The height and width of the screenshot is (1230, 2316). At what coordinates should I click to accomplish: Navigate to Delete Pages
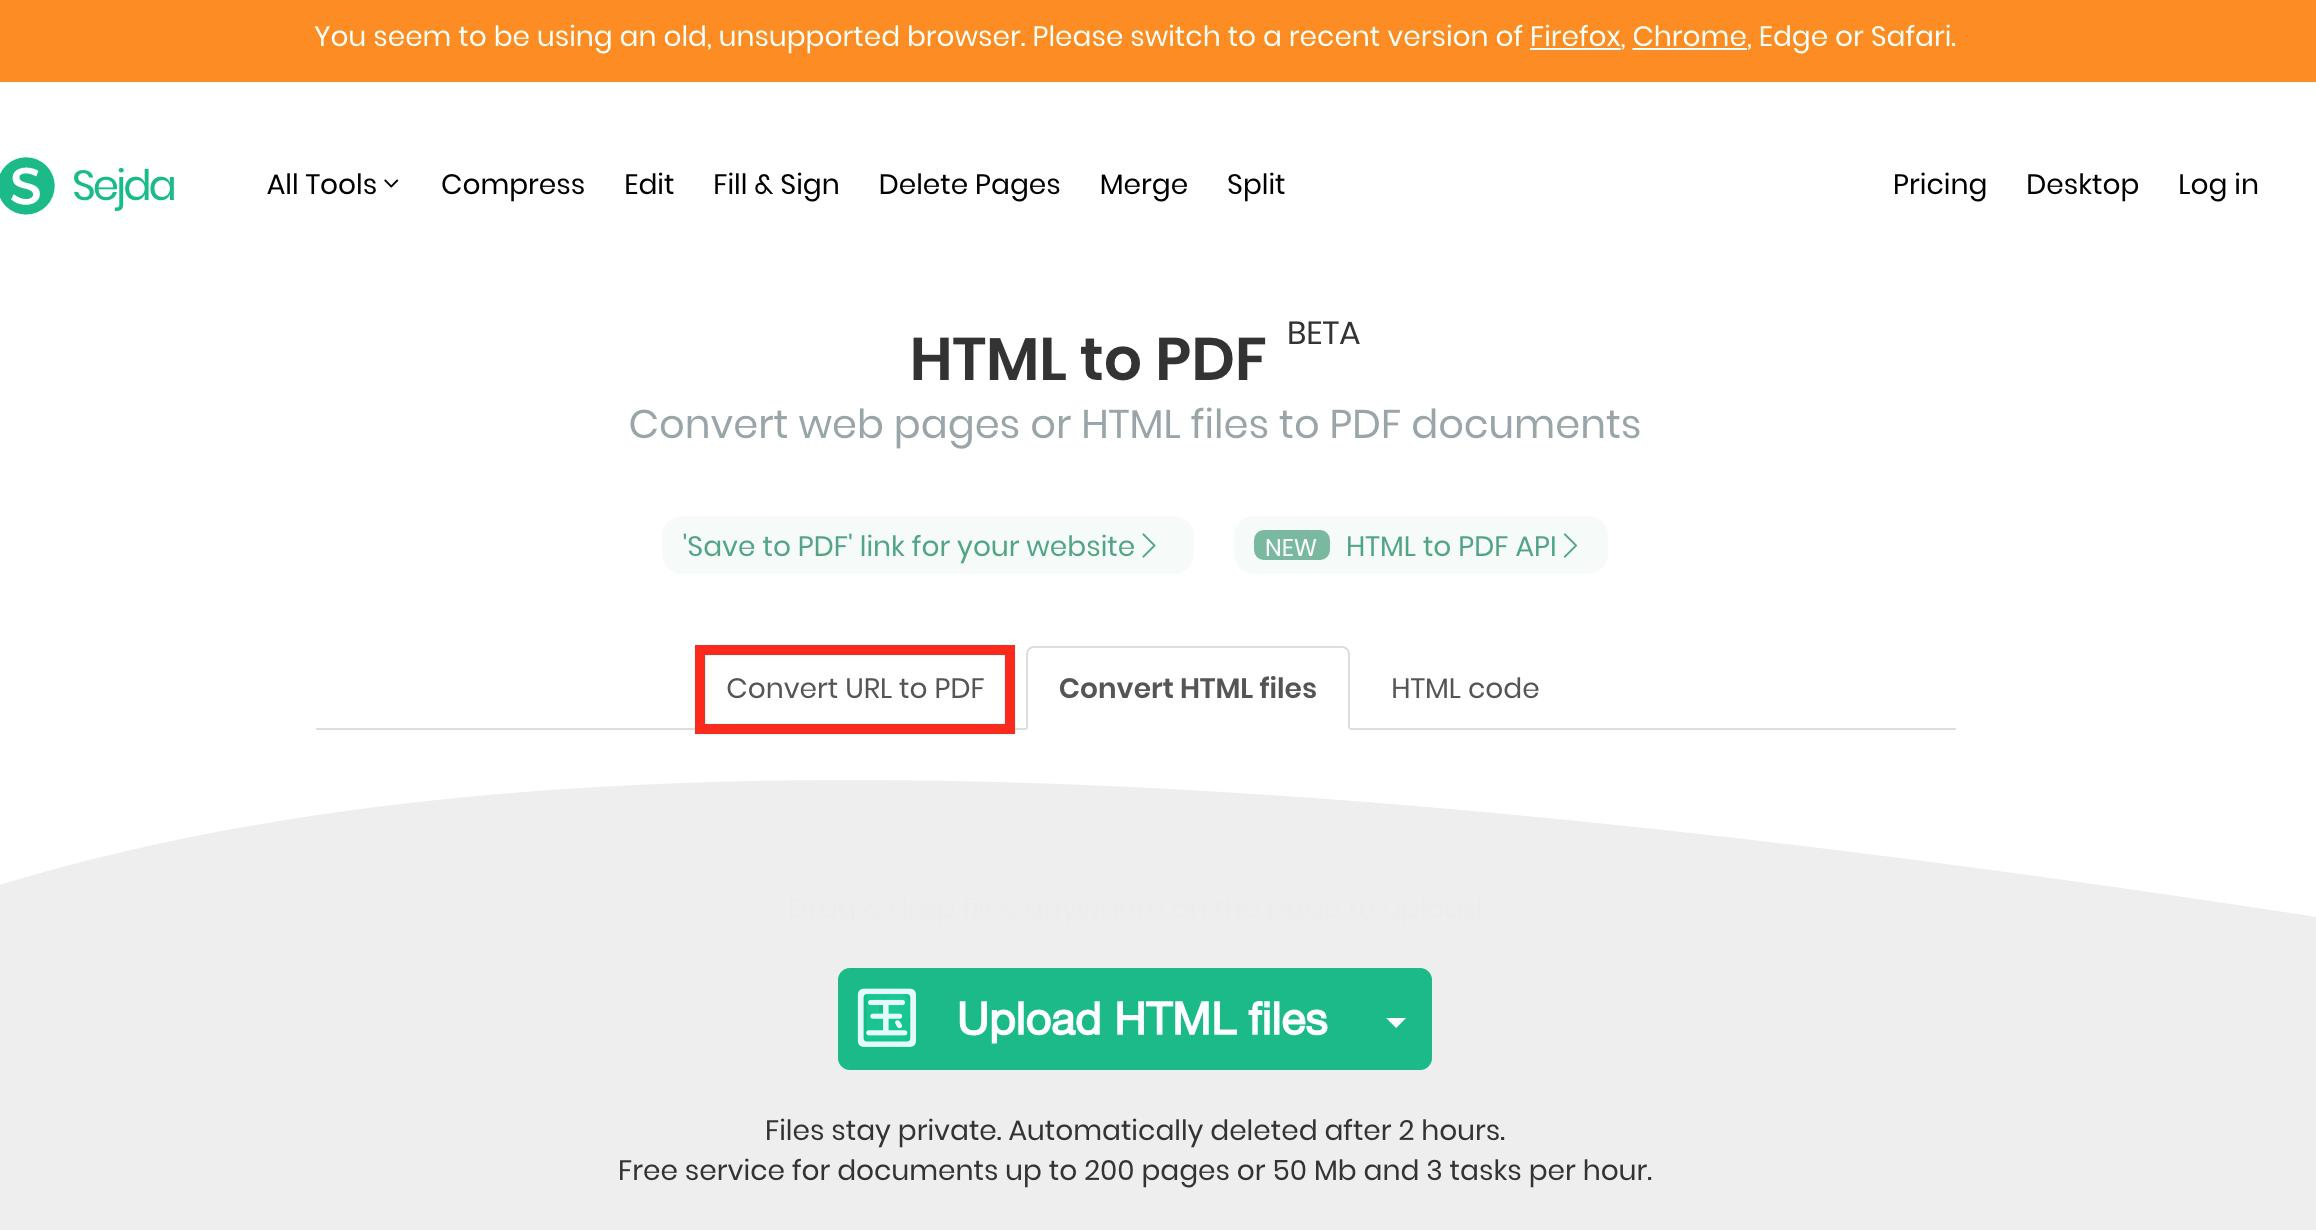pos(969,185)
